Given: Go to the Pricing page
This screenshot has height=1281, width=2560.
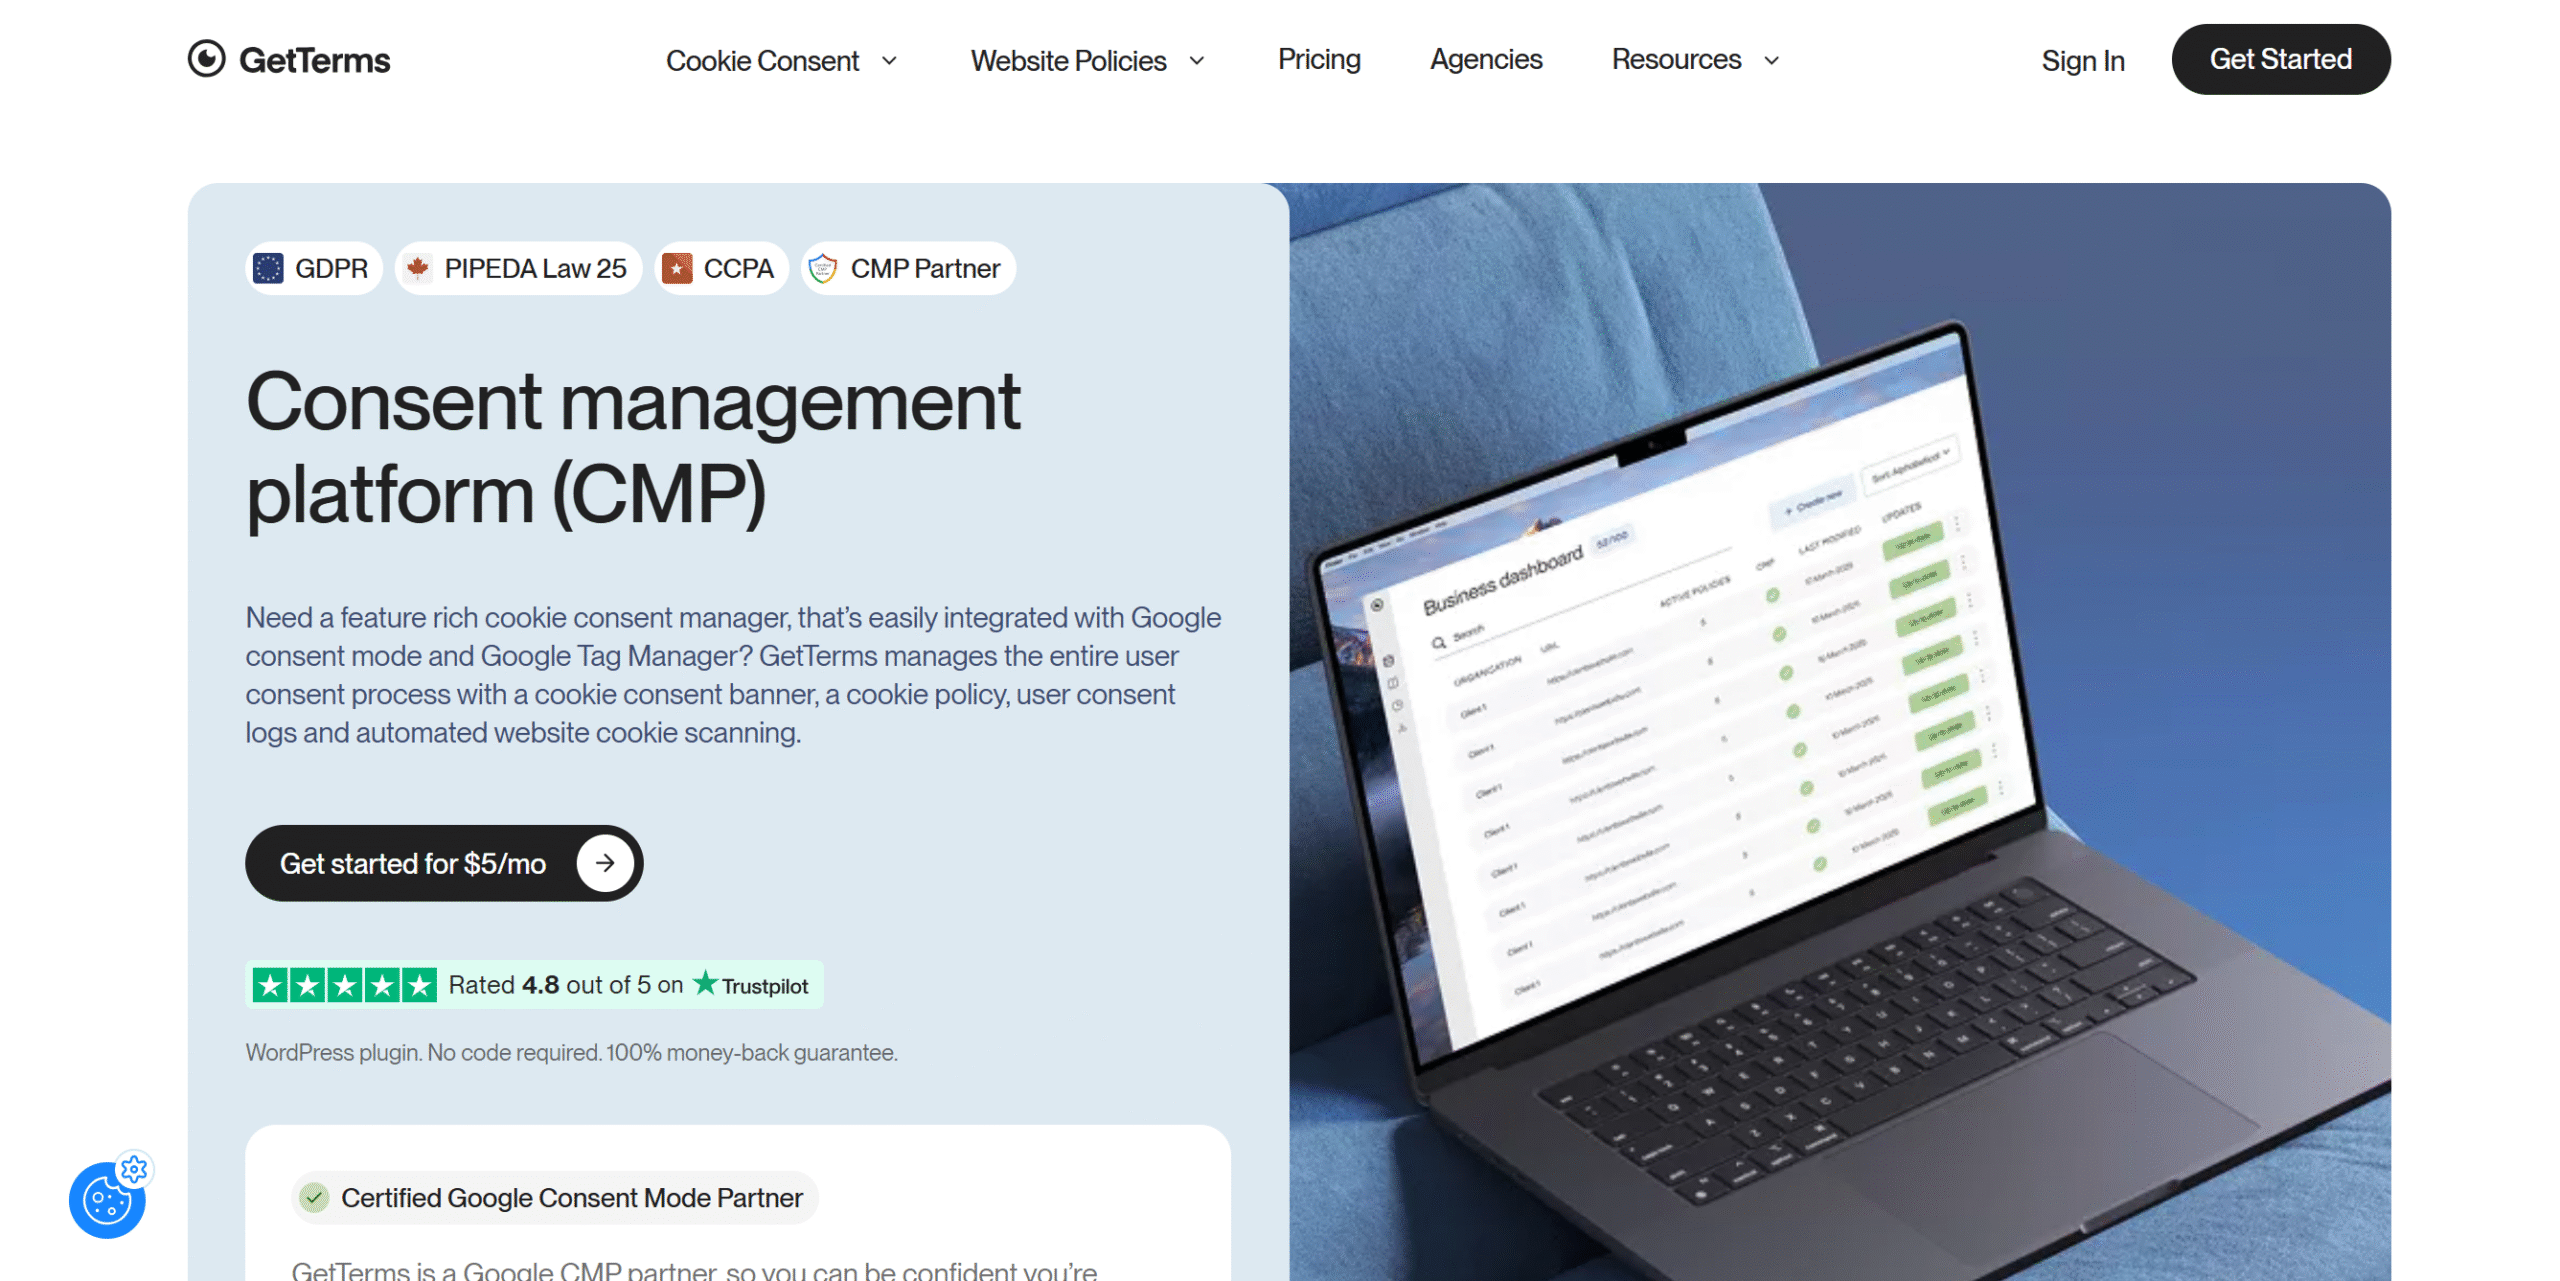Looking at the screenshot, I should tap(1319, 60).
